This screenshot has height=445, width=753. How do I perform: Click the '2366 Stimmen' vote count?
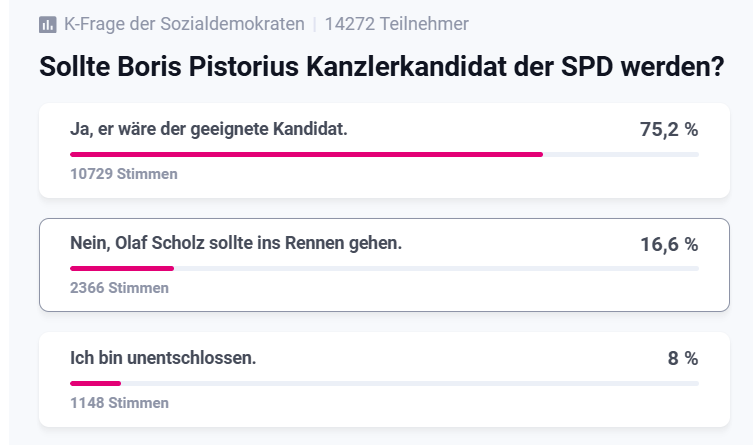tap(120, 288)
